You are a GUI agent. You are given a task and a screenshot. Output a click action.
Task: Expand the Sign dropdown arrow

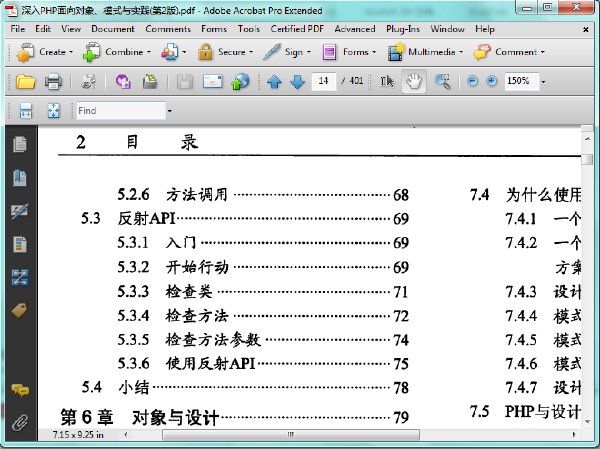tap(309, 52)
